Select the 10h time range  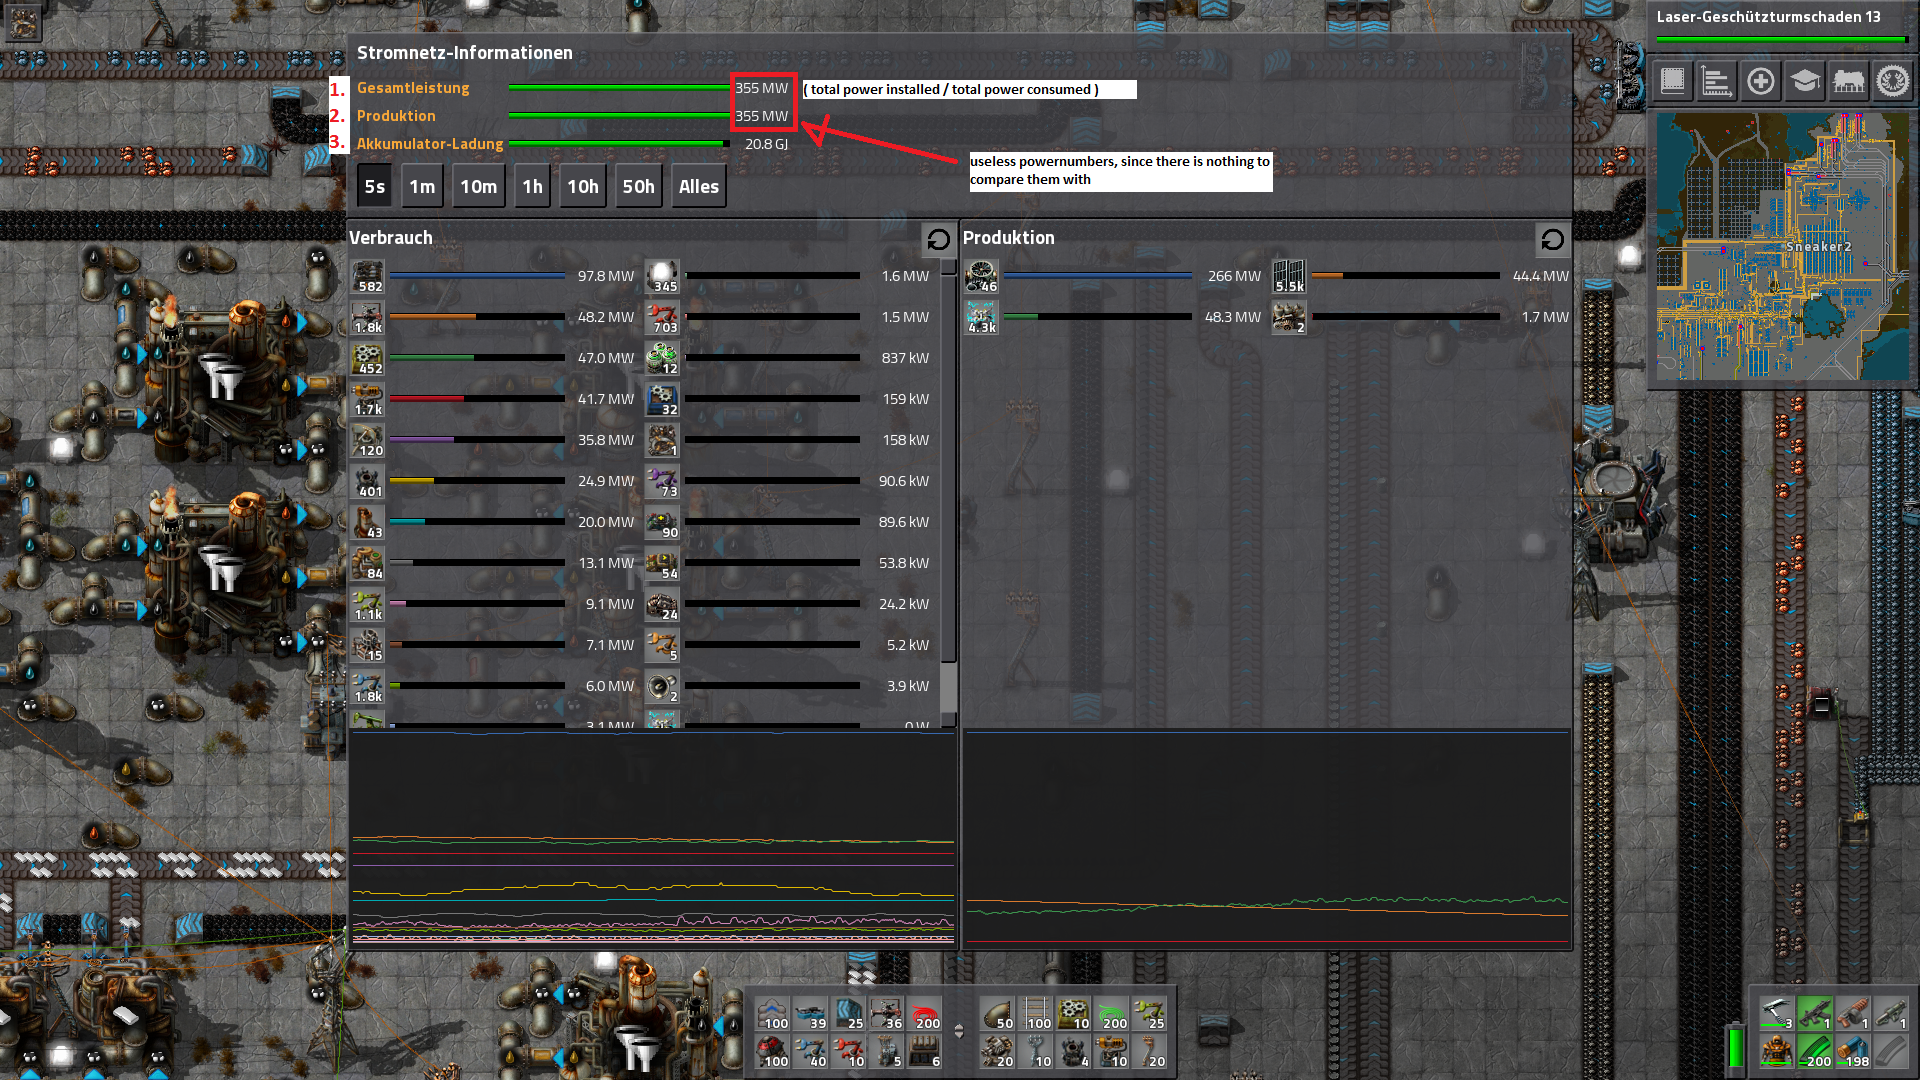[583, 187]
